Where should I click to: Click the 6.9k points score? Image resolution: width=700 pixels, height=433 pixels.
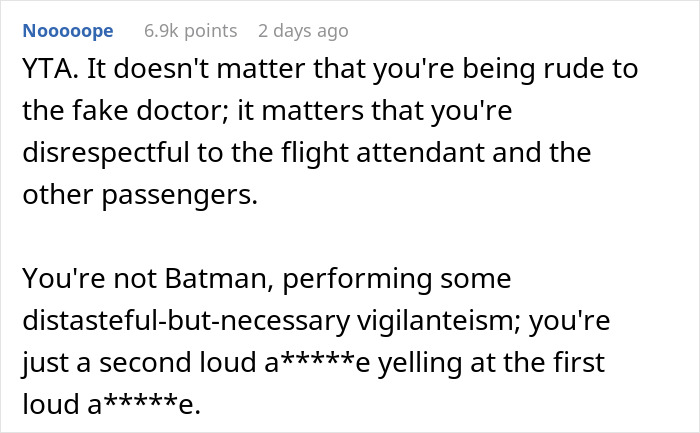(190, 31)
